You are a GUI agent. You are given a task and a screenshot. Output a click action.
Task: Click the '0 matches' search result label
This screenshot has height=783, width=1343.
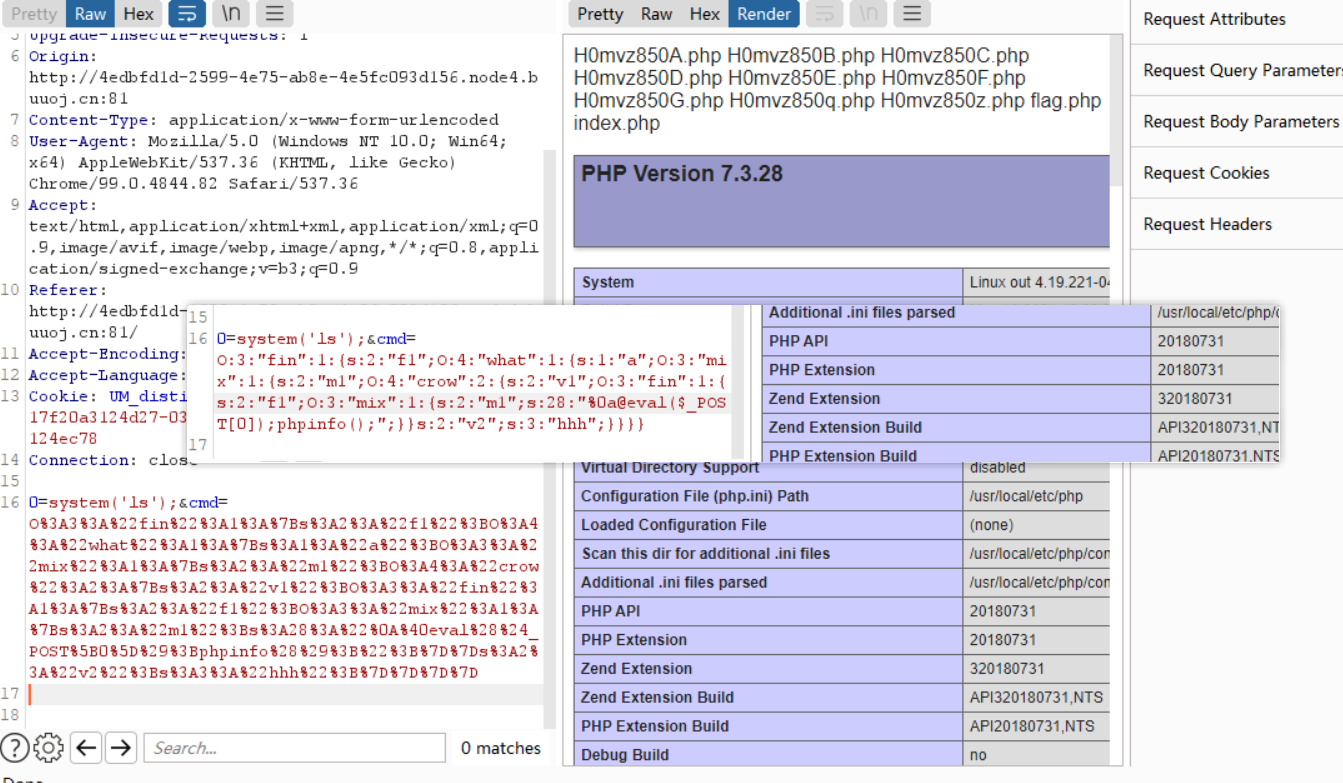[x=500, y=748]
